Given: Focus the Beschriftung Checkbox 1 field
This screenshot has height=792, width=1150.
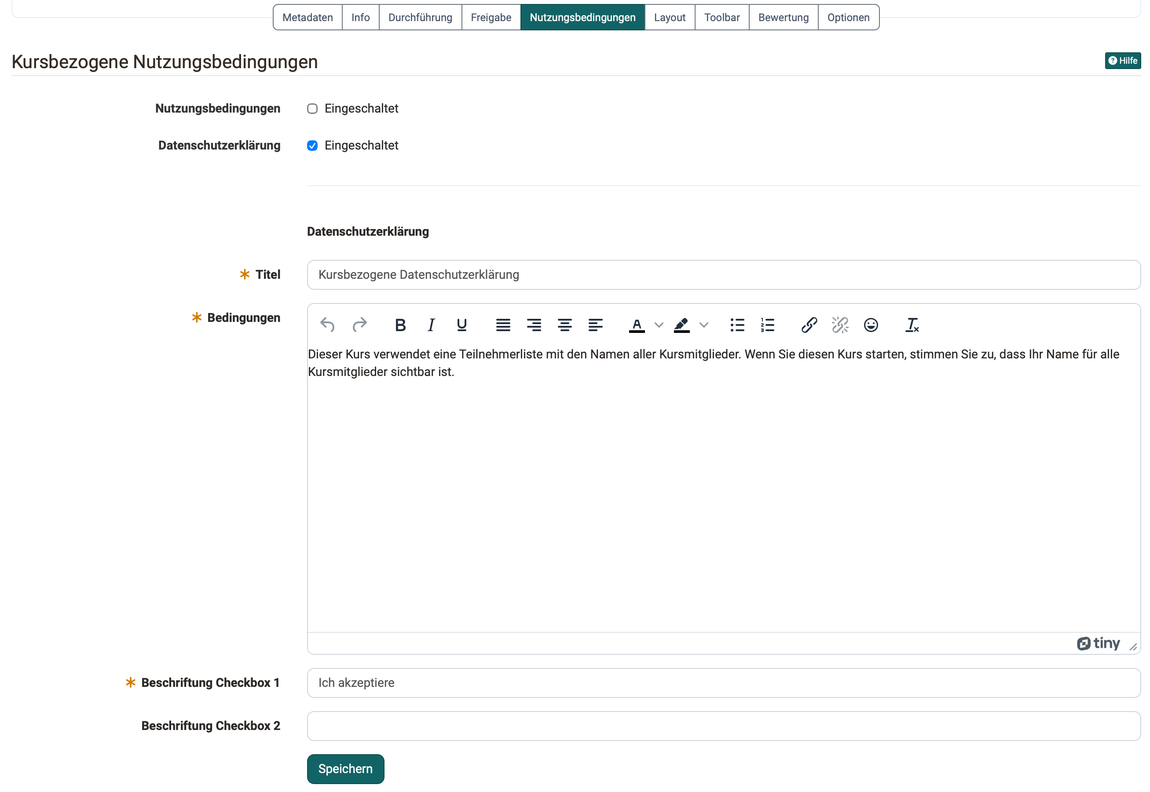Looking at the screenshot, I should point(724,683).
